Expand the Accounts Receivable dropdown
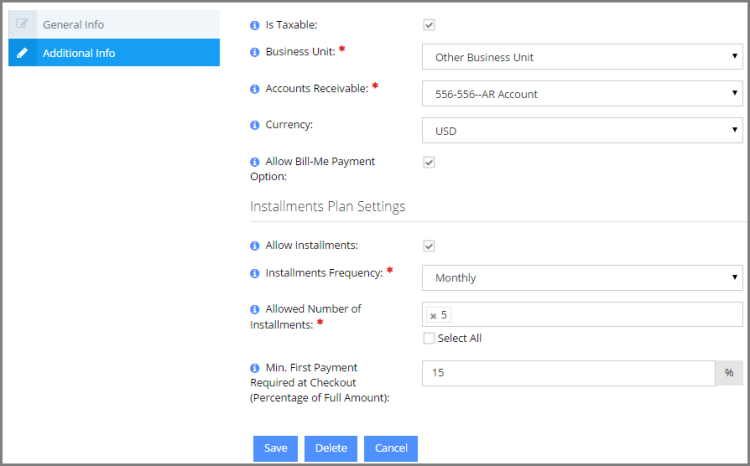The height and width of the screenshot is (466, 750). [582, 94]
